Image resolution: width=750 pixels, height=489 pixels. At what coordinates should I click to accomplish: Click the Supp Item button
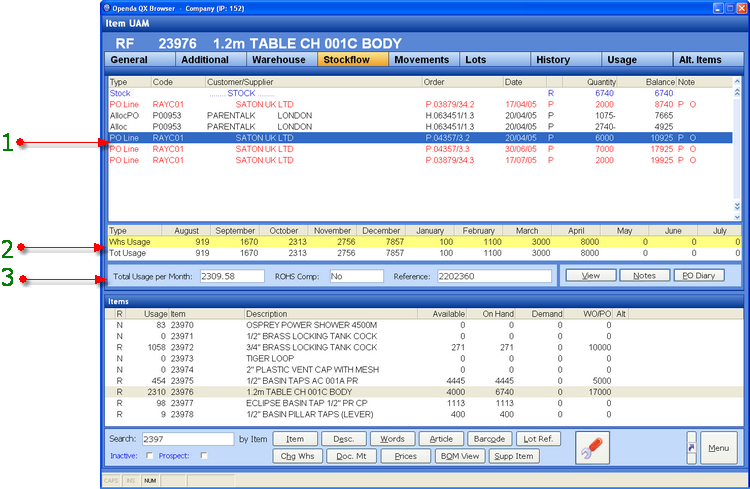(514, 456)
